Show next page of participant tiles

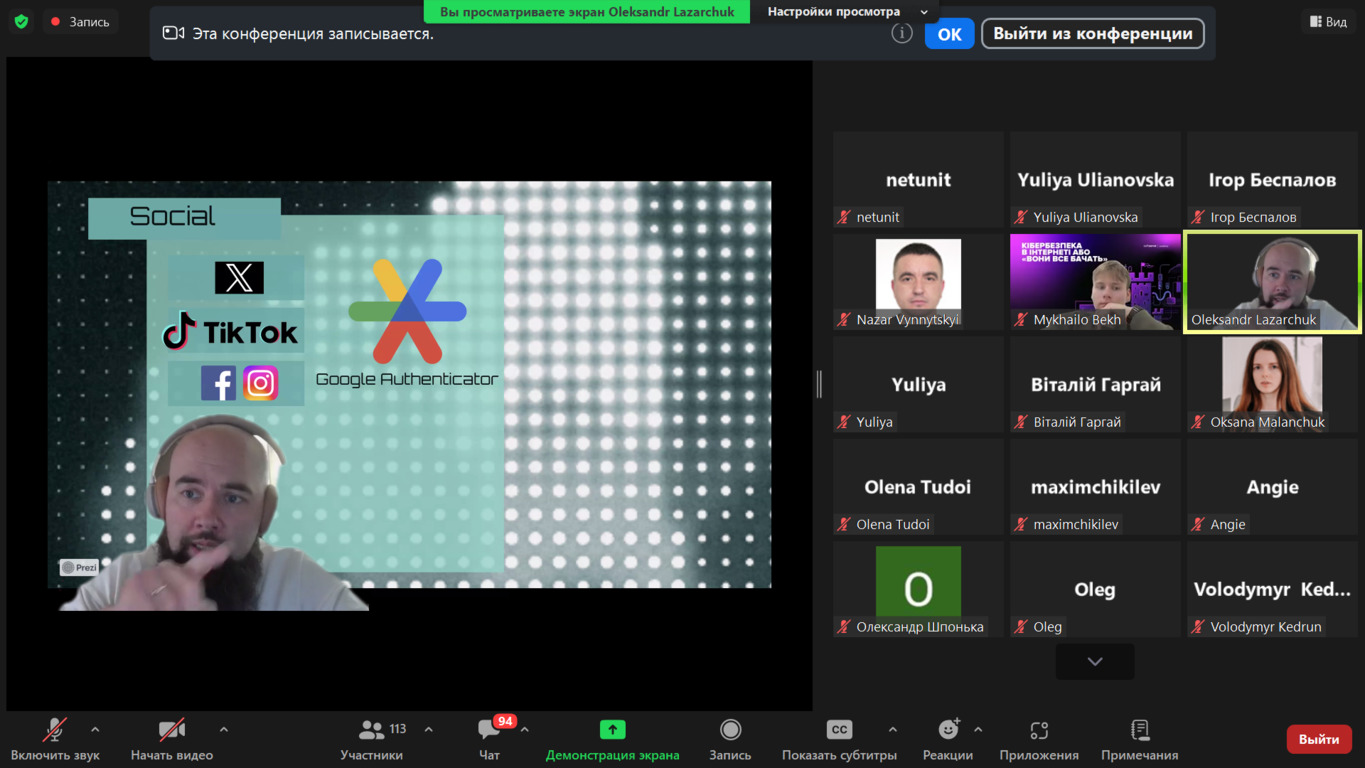click(1095, 661)
